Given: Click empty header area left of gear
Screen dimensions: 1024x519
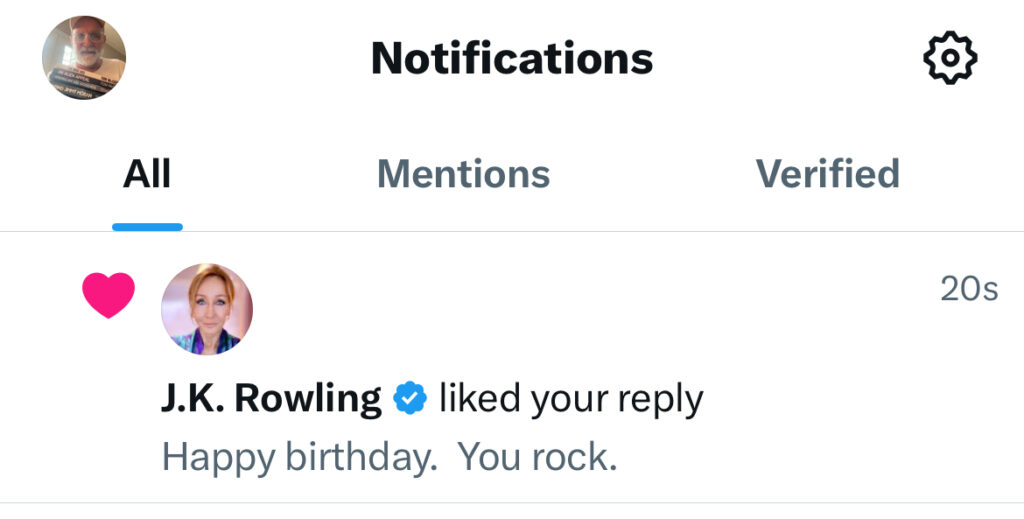Looking at the screenshot, I should [x=800, y=58].
